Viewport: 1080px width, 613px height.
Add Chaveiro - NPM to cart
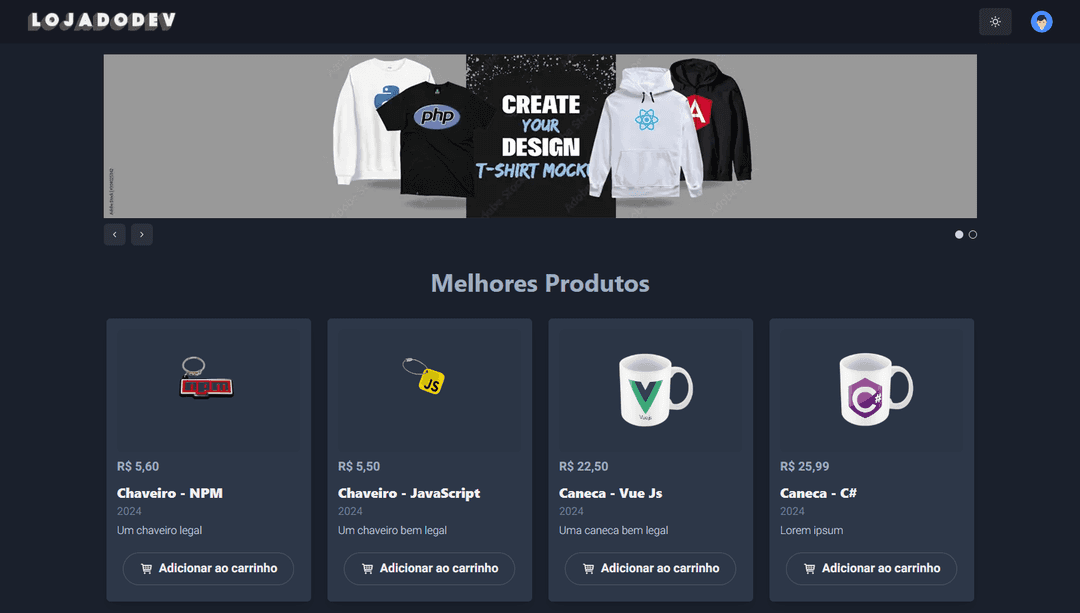click(208, 568)
